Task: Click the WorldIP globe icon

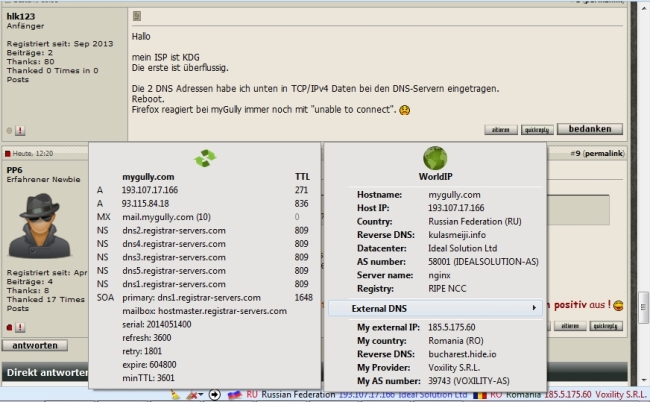Action: 435,158
